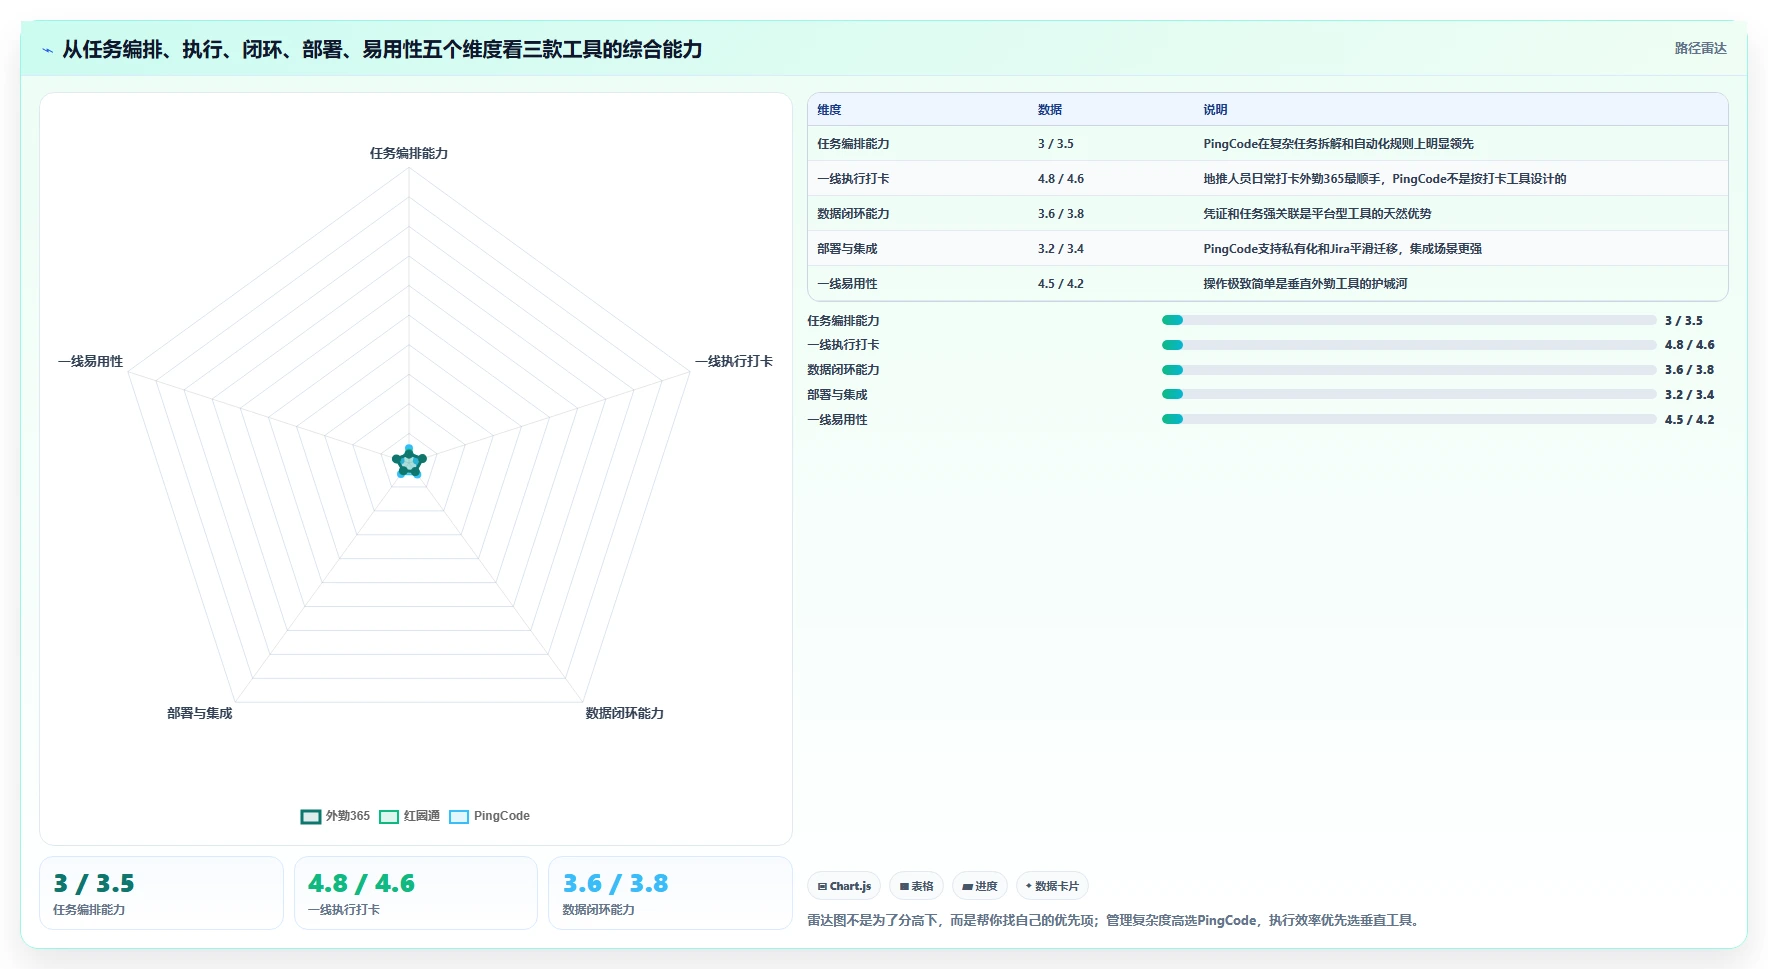Click the radar axis label 一线执行打卡
Screen dimensions: 1768x969
734,361
